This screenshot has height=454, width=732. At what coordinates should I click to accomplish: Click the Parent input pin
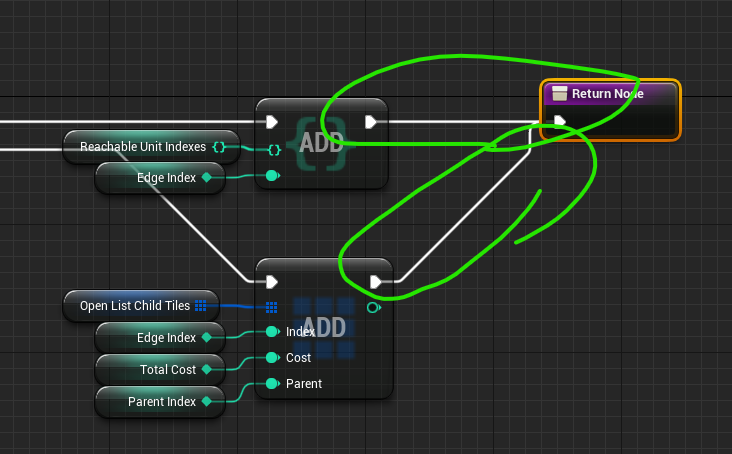click(273, 384)
